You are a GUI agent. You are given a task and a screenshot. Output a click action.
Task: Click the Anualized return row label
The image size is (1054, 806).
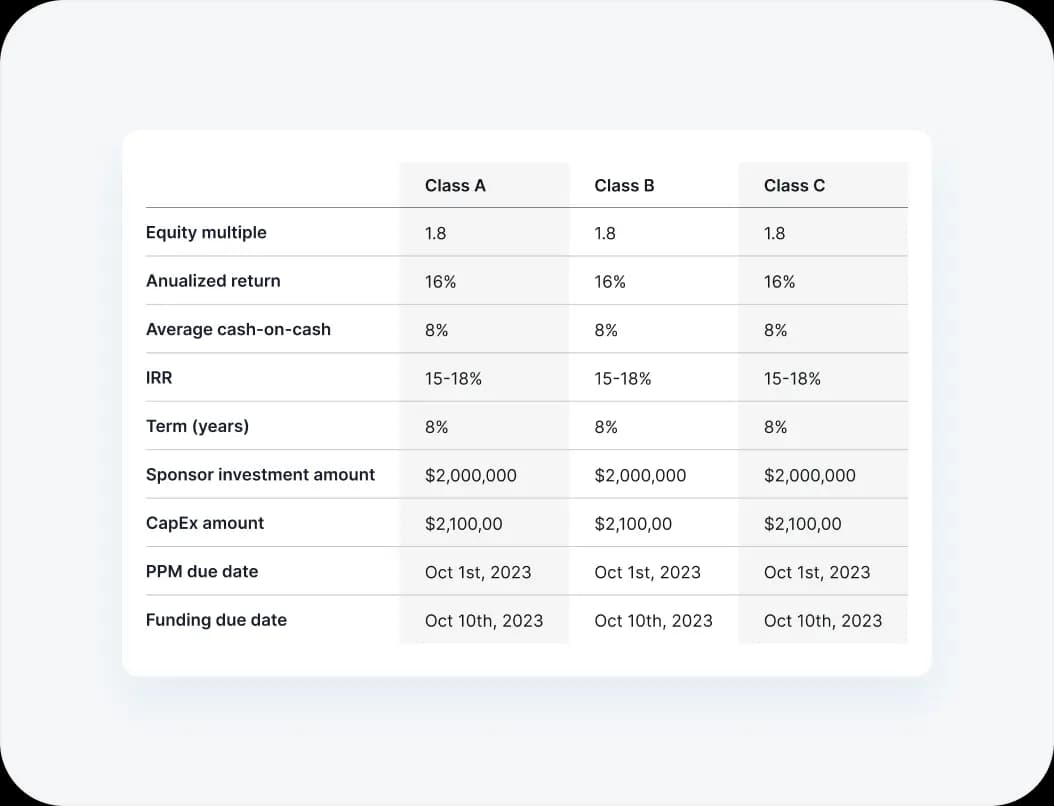pos(213,281)
